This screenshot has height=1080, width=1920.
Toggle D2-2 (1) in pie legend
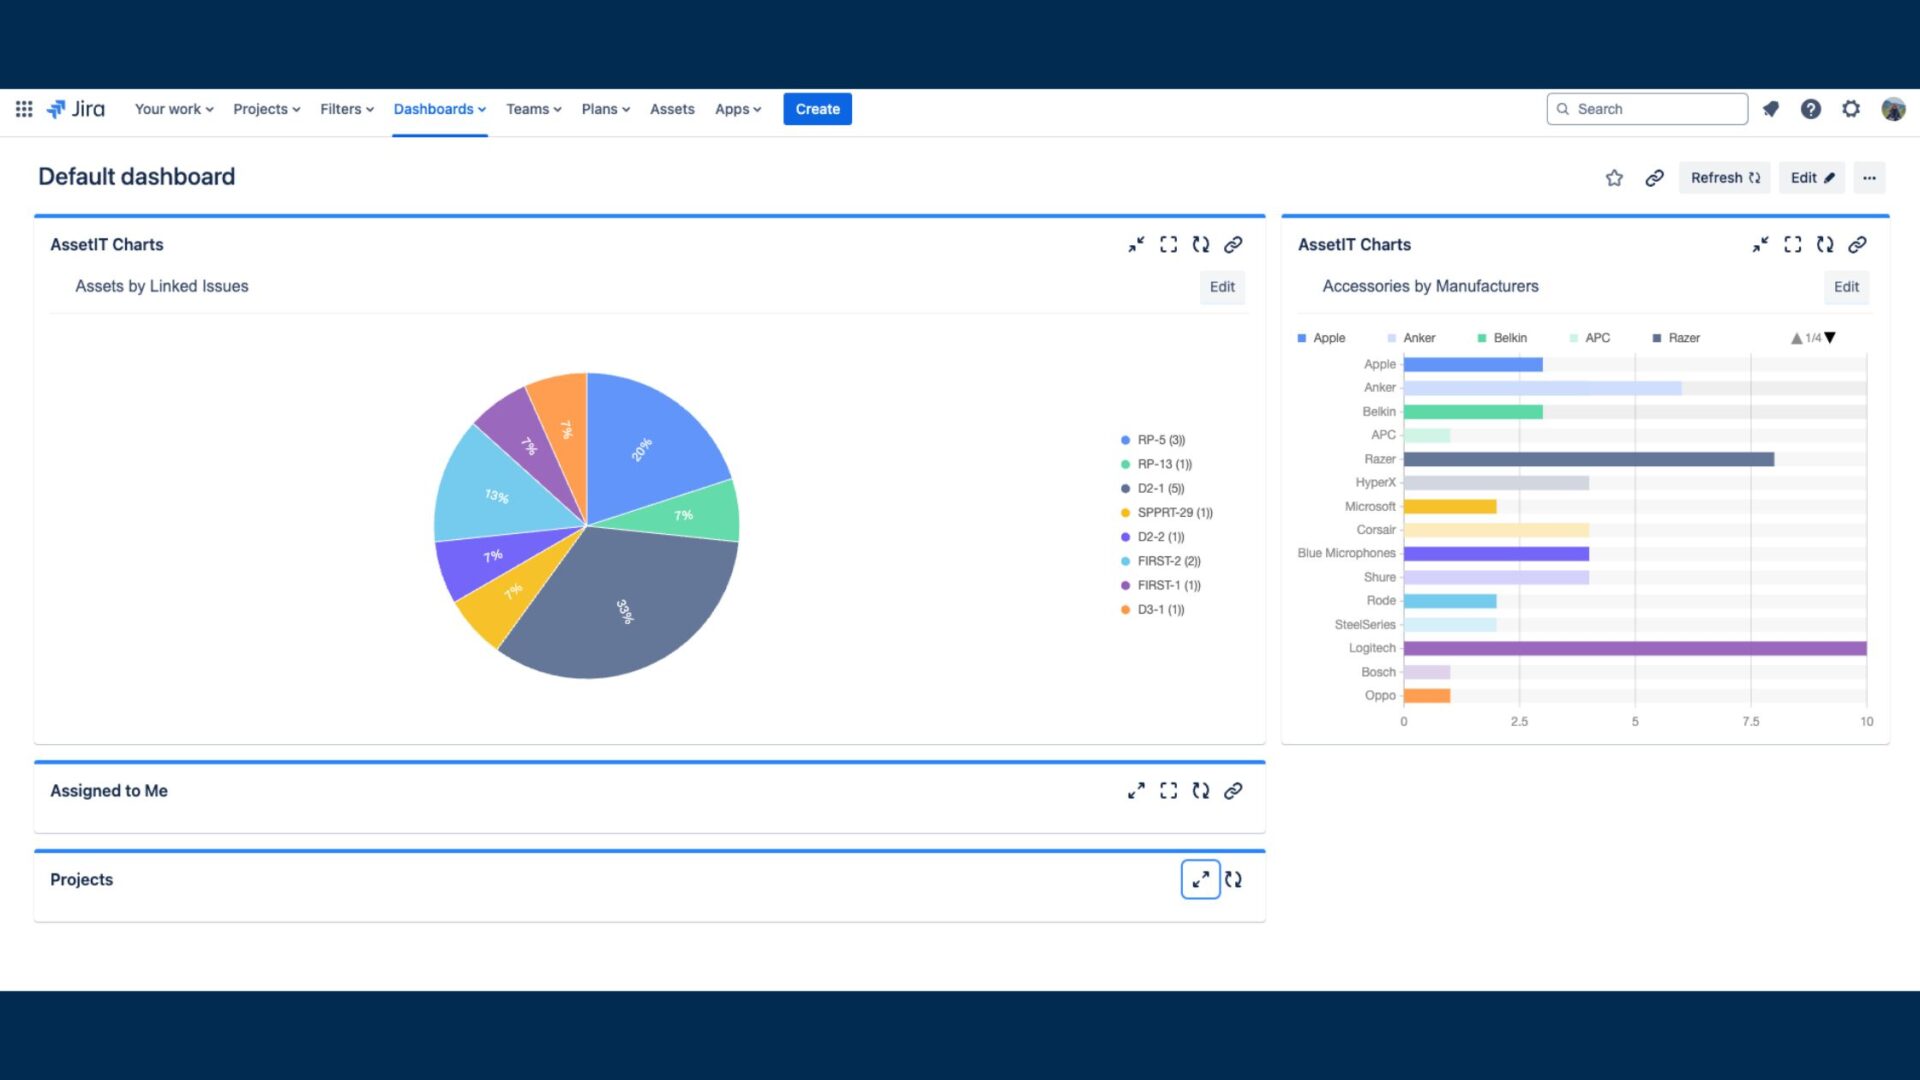click(x=1152, y=537)
